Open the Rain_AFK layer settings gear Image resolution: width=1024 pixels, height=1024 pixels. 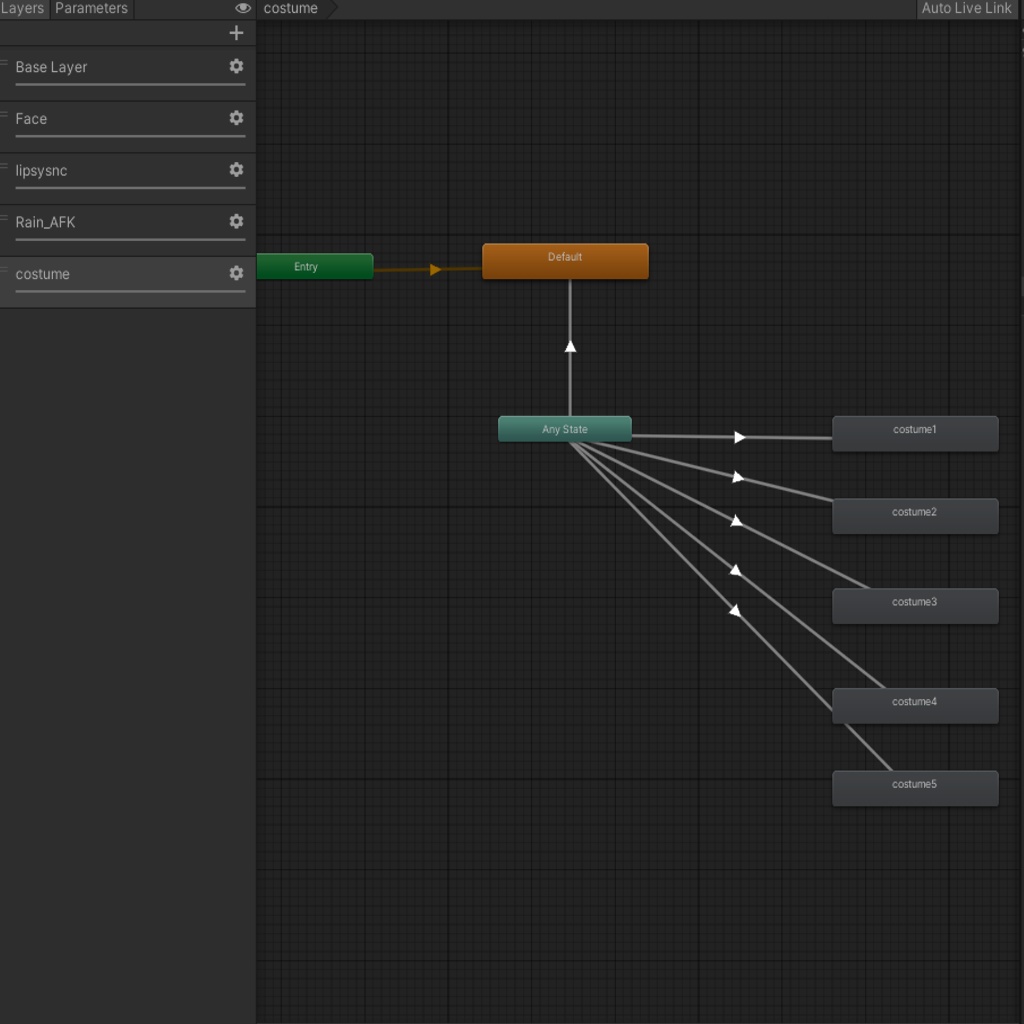(236, 221)
